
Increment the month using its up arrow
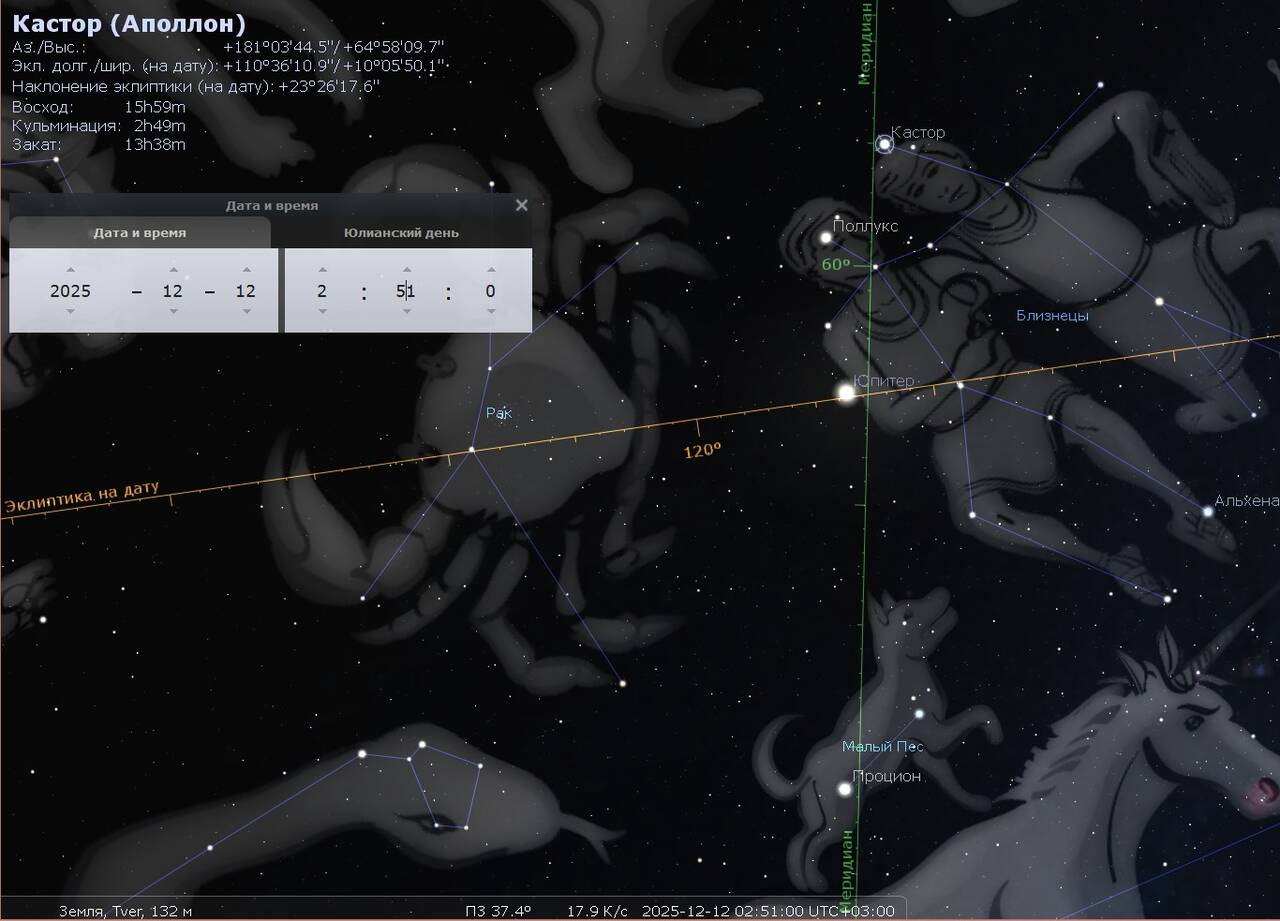click(x=173, y=269)
